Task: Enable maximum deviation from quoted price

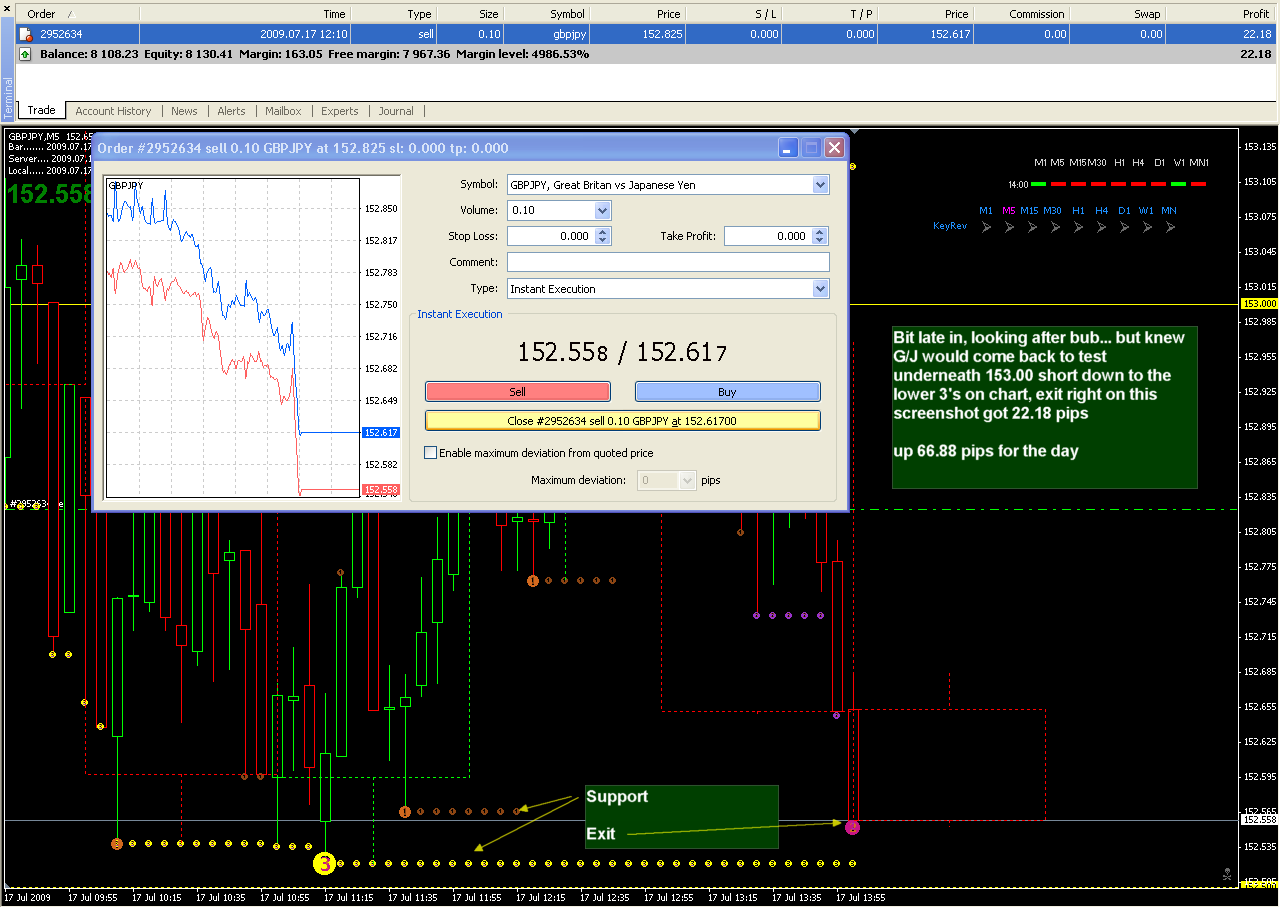Action: point(431,453)
